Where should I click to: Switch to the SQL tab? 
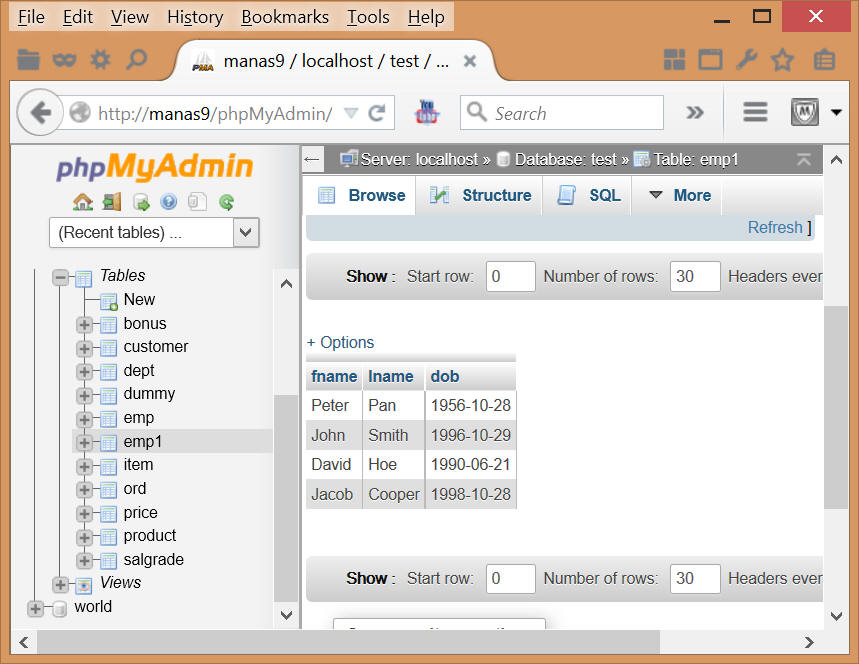point(588,195)
